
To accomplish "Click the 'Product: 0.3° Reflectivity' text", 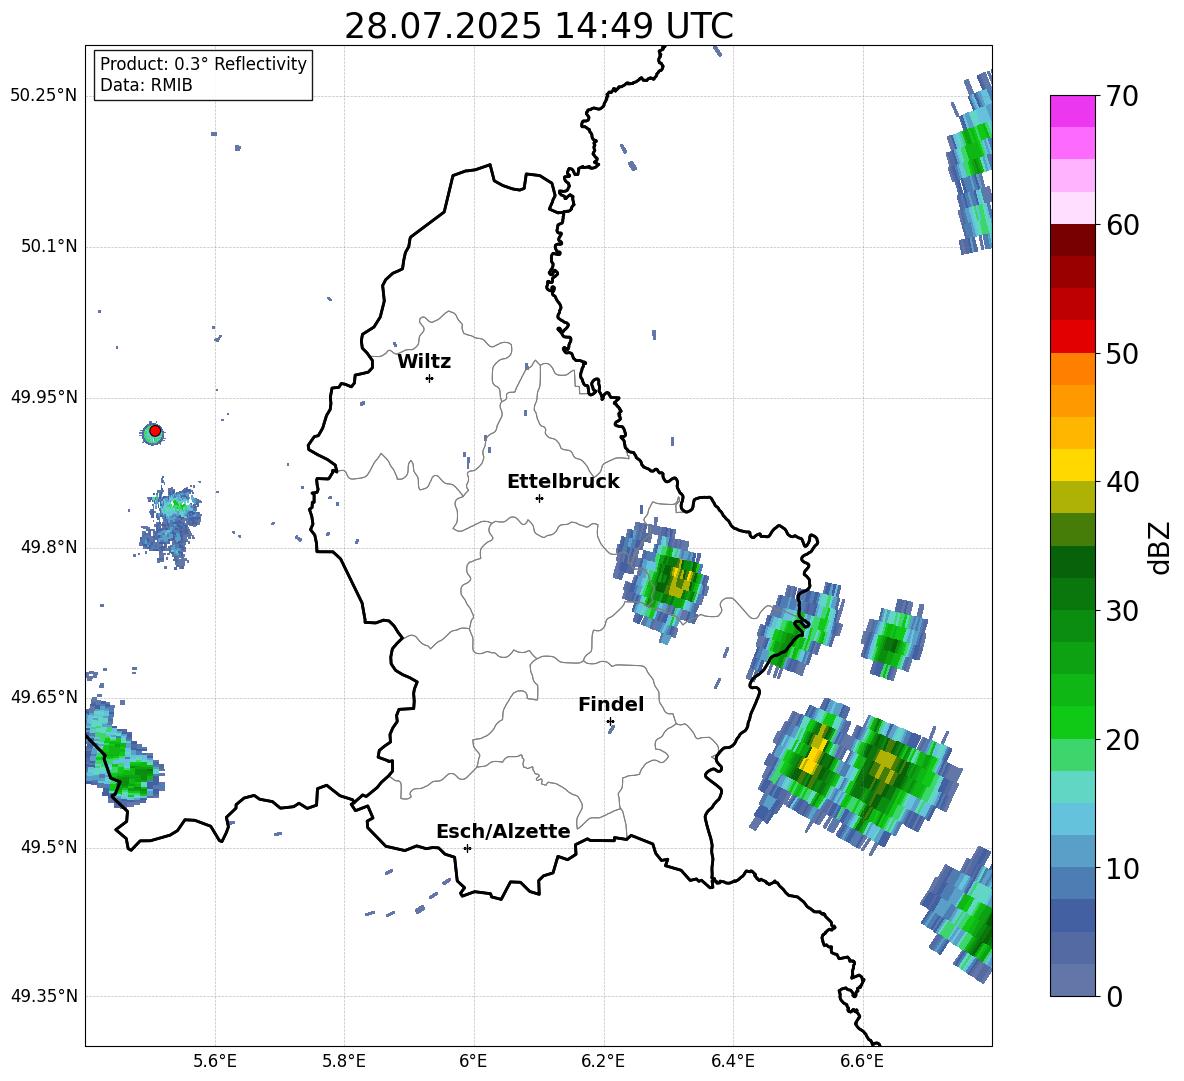I will coord(203,64).
